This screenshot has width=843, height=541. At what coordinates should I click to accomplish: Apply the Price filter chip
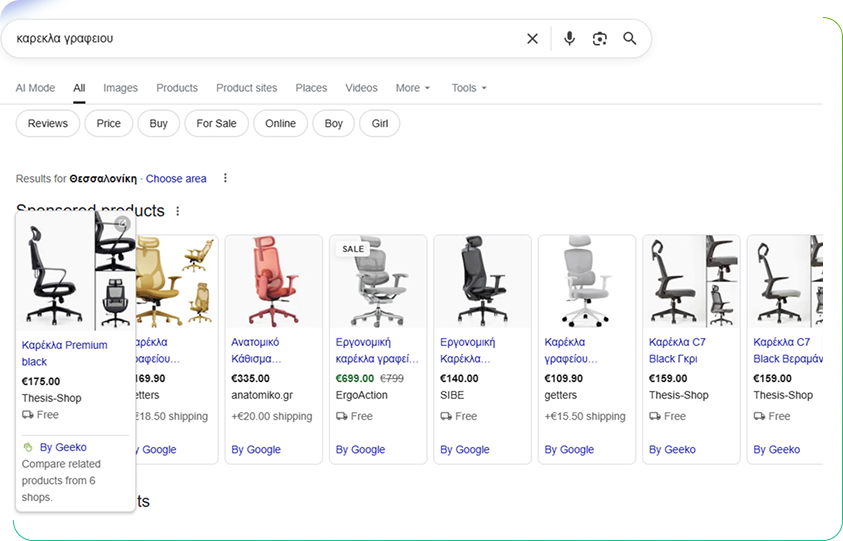[109, 123]
